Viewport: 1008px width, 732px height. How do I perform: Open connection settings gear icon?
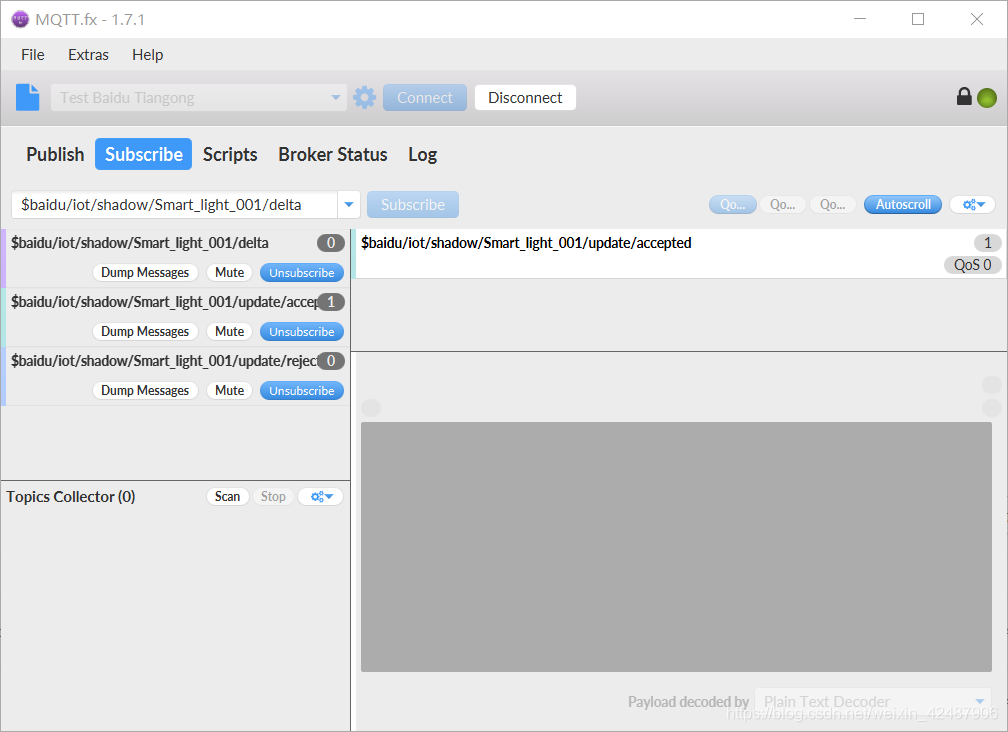coord(364,98)
